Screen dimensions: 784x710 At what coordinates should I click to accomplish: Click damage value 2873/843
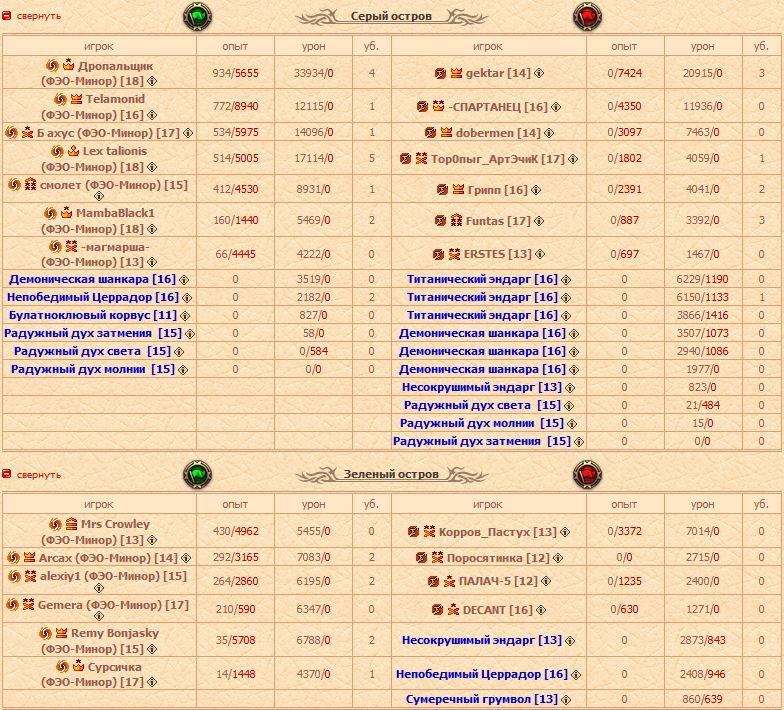702,640
